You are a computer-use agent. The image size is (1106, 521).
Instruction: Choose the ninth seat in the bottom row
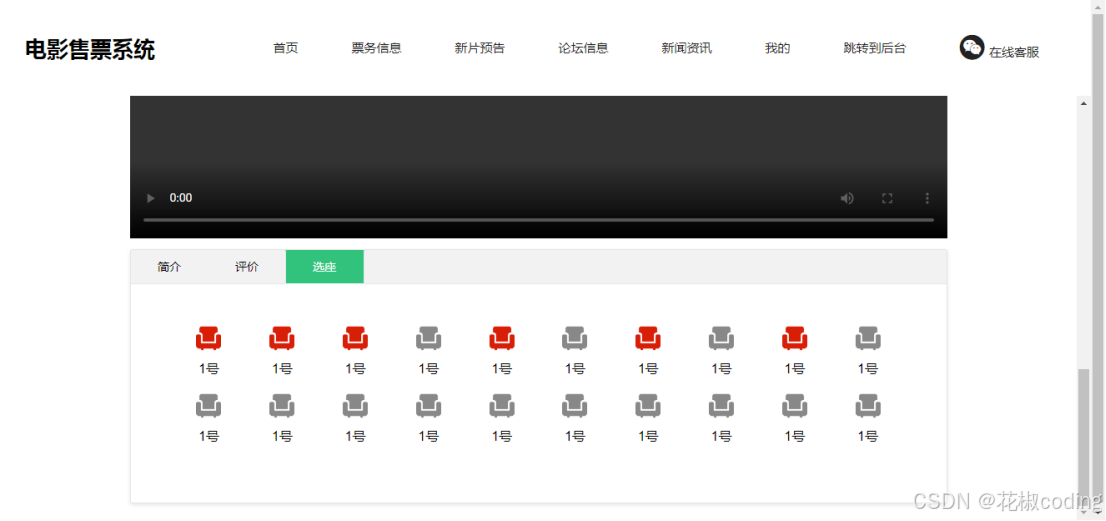794,405
